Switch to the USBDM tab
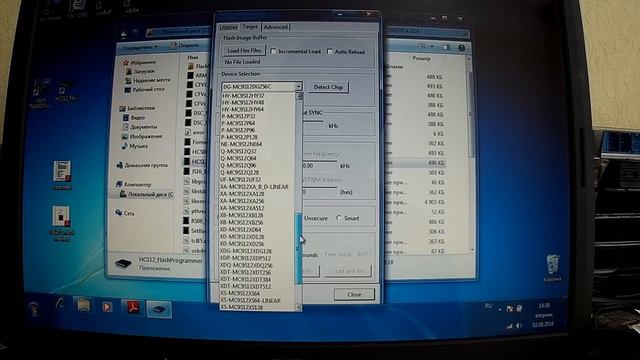Screen dimensions: 640x360 click(229, 27)
